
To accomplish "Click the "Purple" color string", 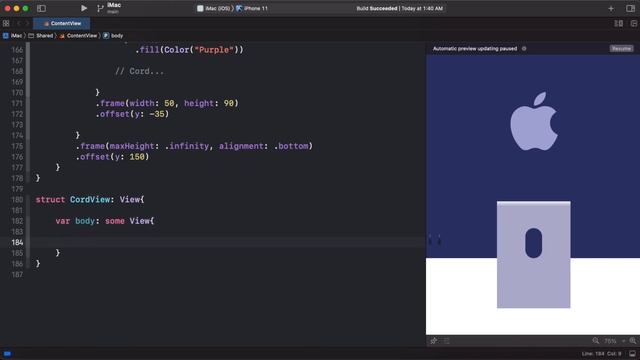I will (x=214, y=50).
